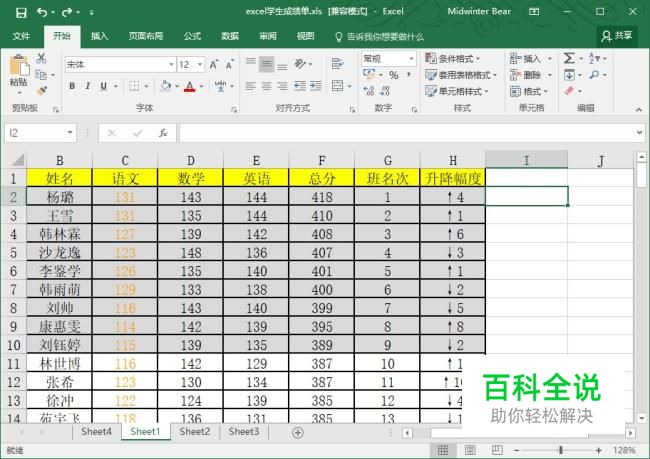Switch to the Sheet4 tab

(97, 432)
